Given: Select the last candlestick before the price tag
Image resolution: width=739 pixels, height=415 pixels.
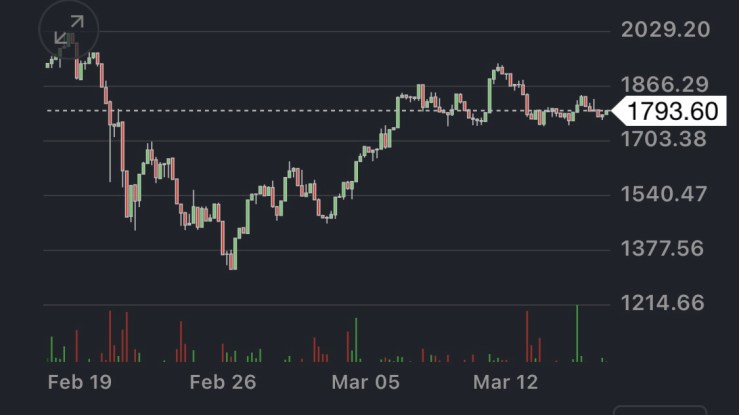Looking at the screenshot, I should click(x=603, y=113).
